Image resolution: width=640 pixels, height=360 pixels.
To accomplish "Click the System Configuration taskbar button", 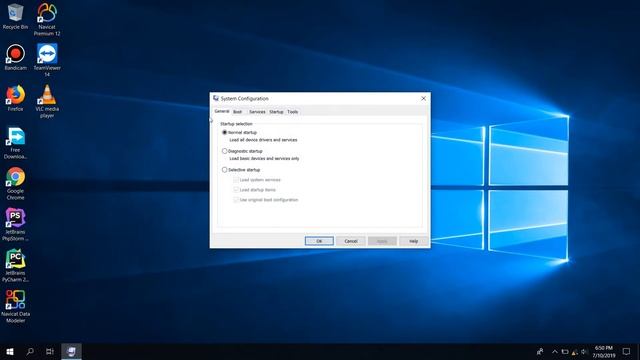I will pyautogui.click(x=71, y=351).
